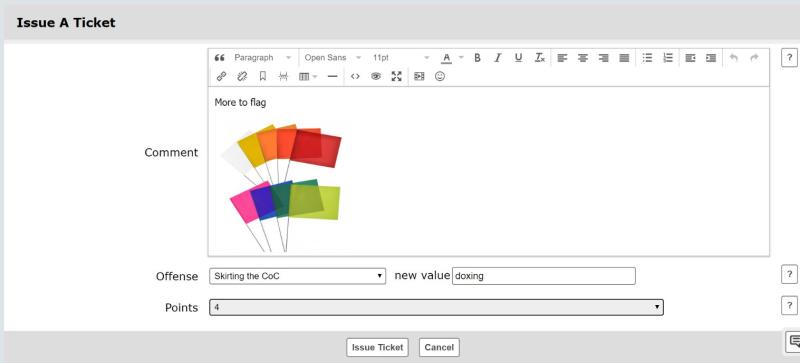This screenshot has height=363, width=800.
Task: Switch editor to fullscreen mode
Action: (x=396, y=76)
